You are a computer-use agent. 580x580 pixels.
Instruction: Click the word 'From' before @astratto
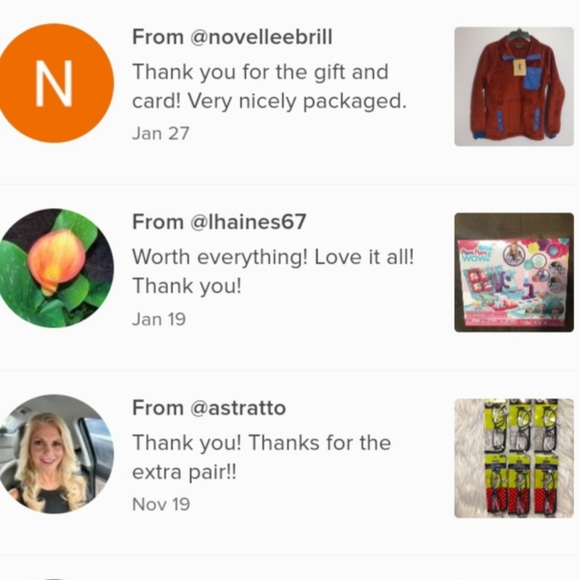coord(158,408)
